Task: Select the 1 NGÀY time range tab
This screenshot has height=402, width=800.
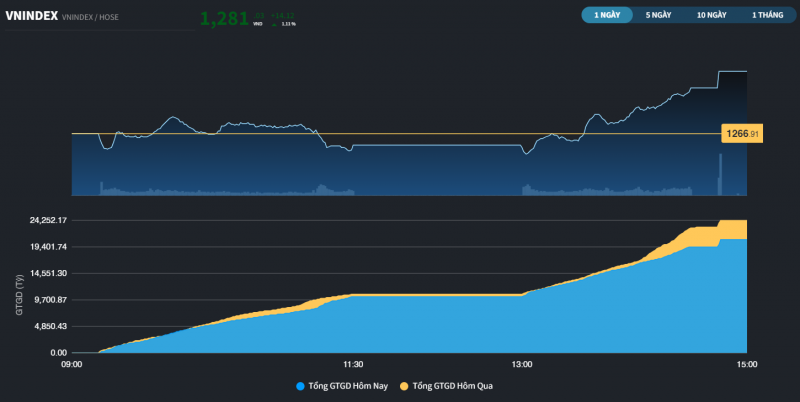Action: 606,15
